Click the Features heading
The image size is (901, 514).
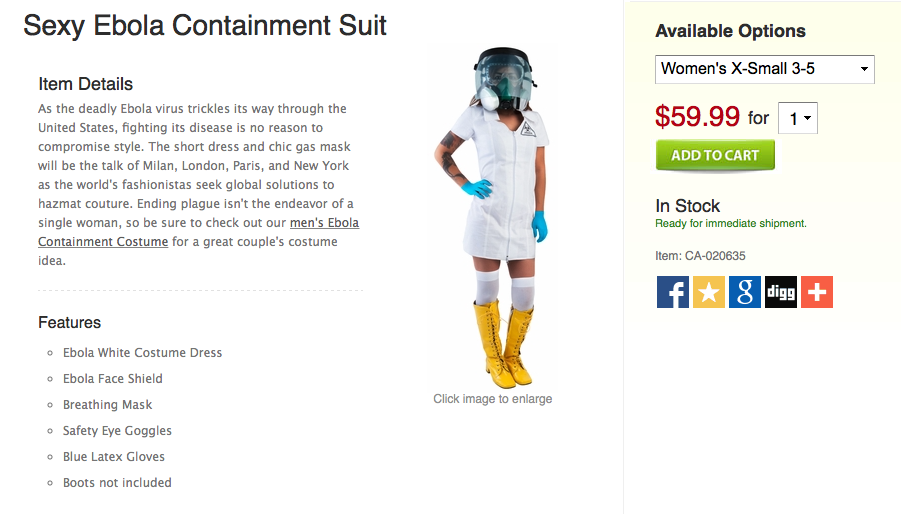click(70, 323)
